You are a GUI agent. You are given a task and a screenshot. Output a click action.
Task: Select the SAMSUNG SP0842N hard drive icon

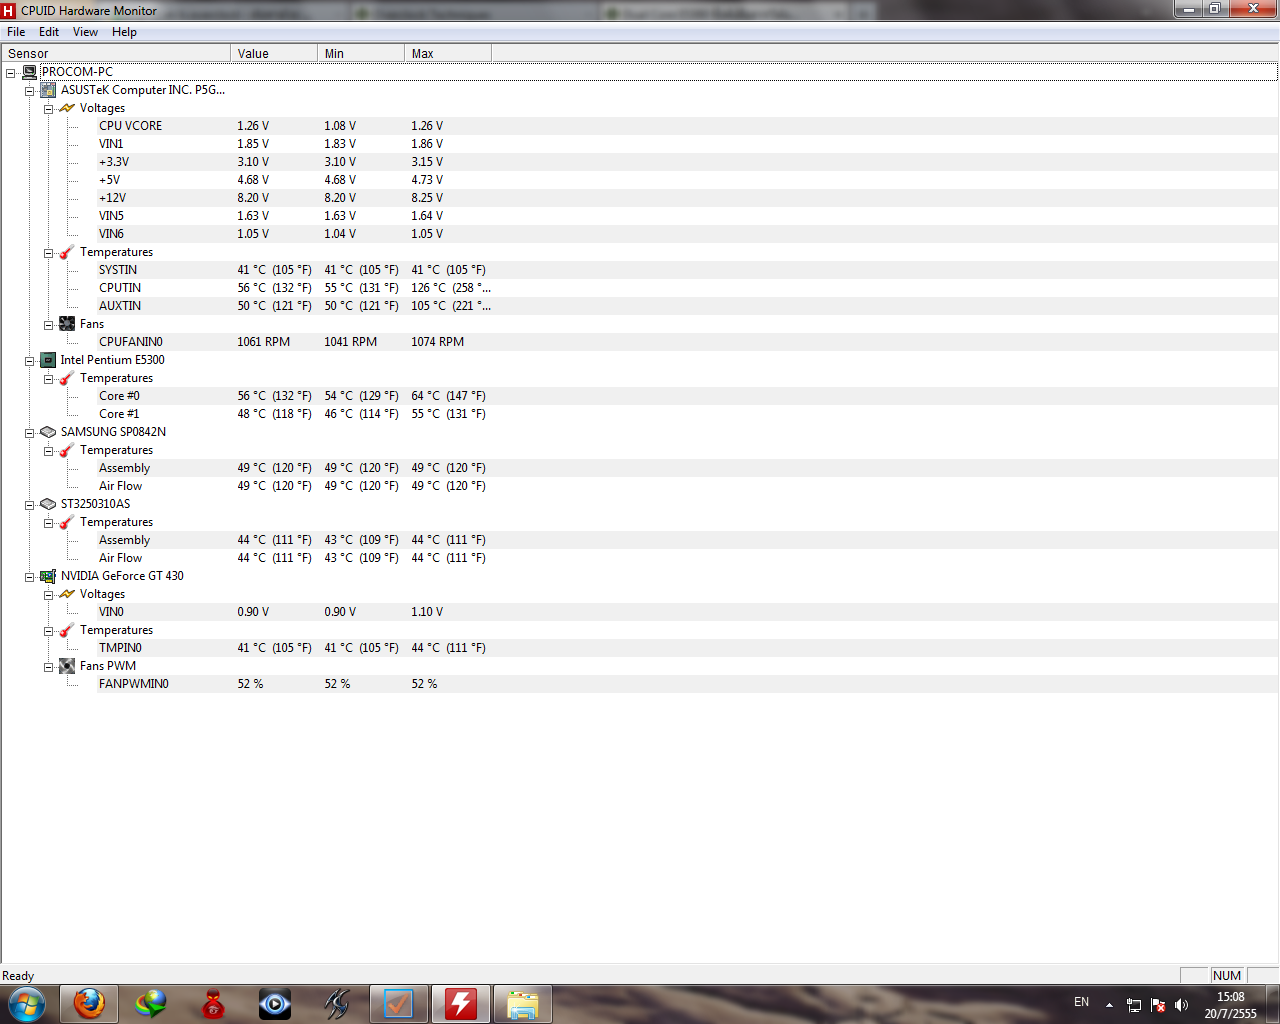[48, 432]
